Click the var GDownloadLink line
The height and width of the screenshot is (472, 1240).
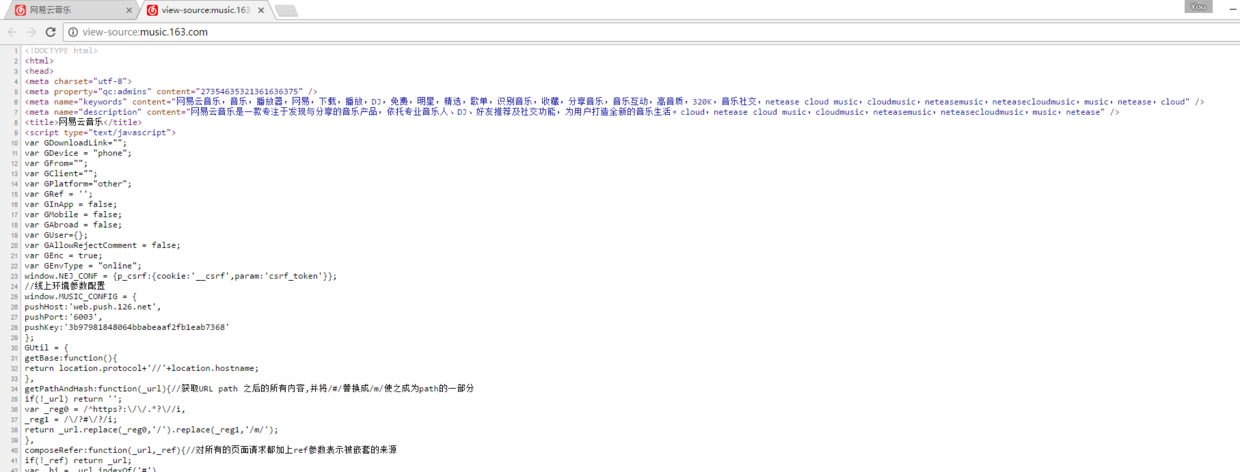point(76,142)
